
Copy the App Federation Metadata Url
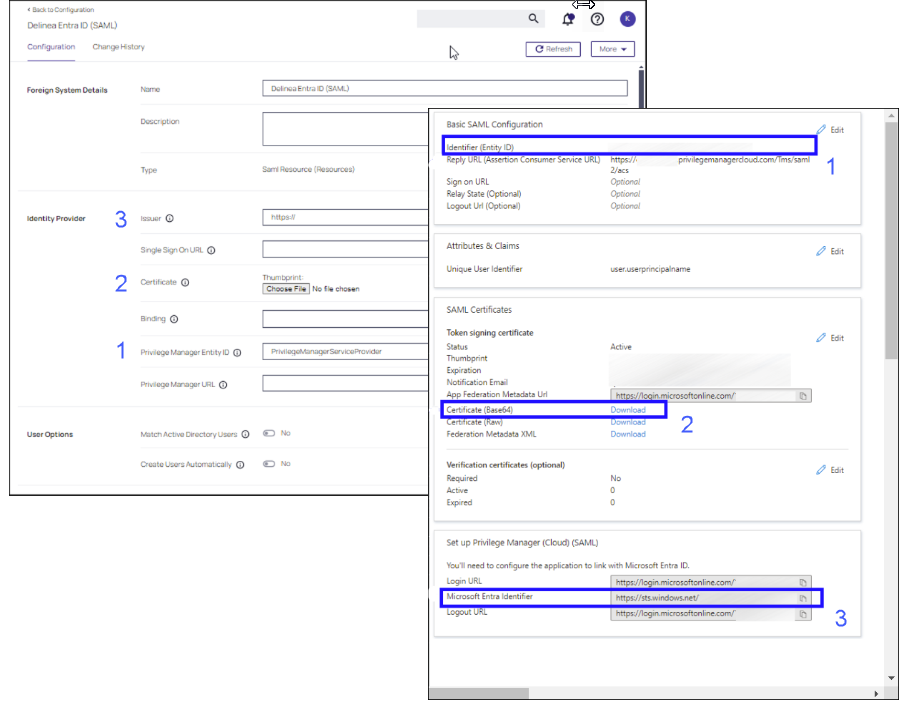point(802,396)
